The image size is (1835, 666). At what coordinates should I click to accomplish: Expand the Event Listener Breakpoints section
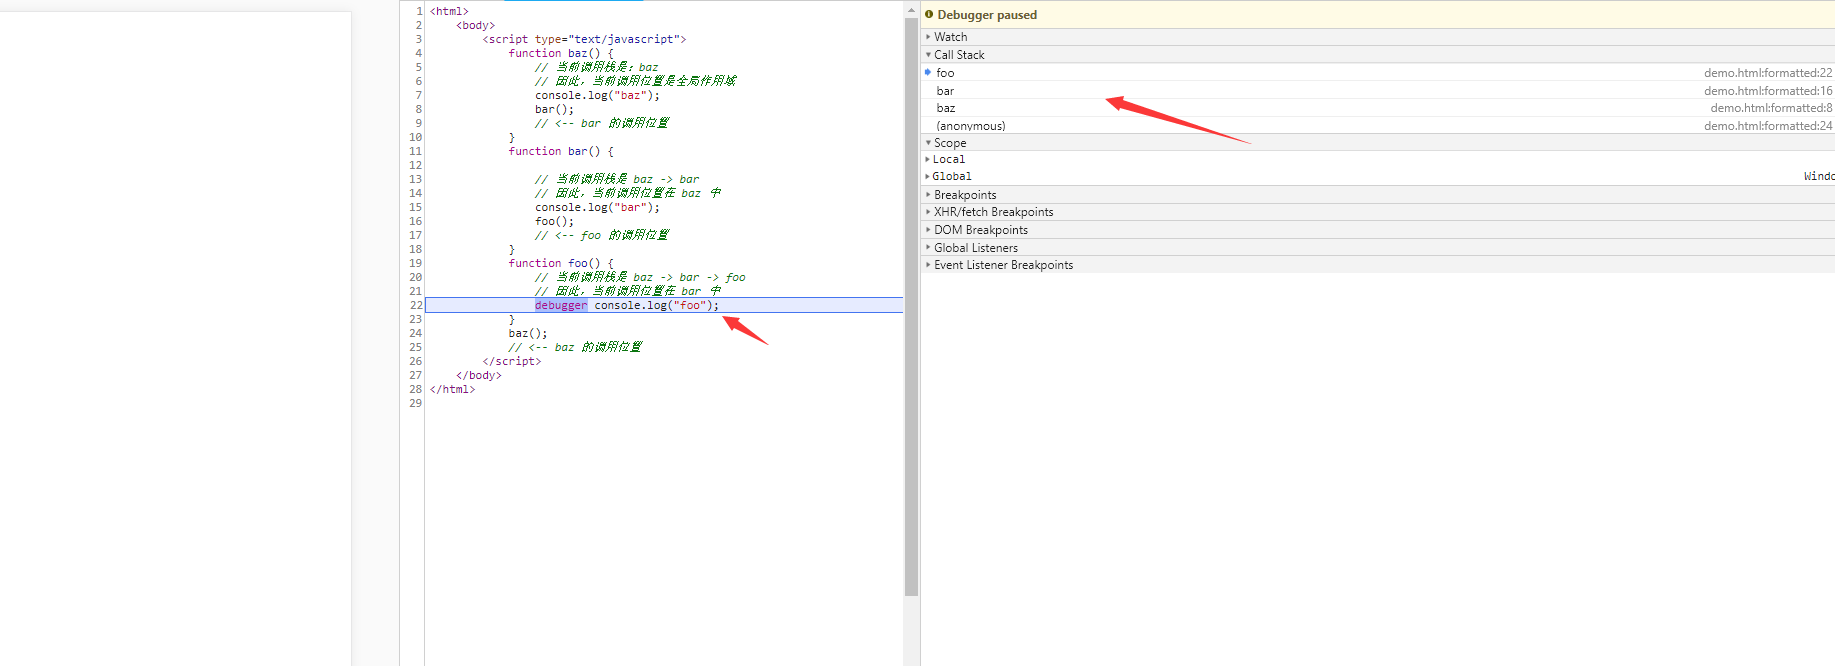(x=1003, y=265)
